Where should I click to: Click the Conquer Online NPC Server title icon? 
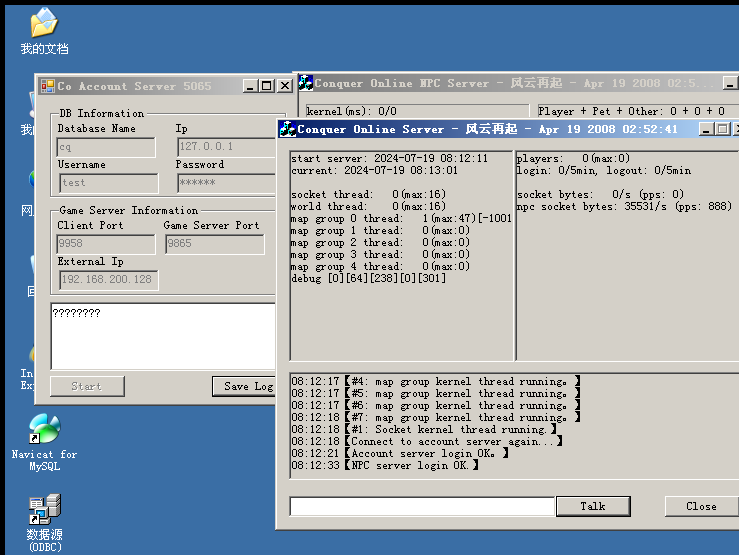tap(305, 82)
